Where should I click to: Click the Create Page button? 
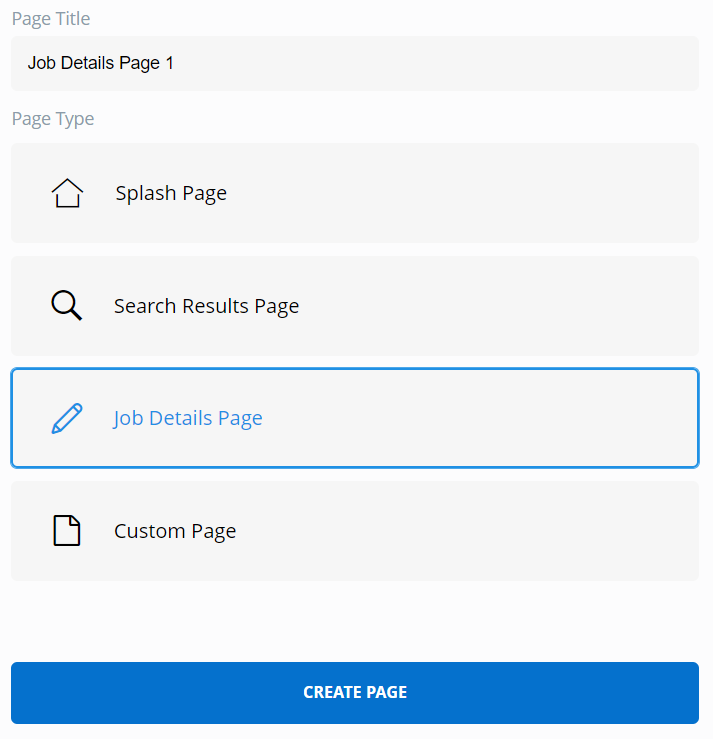tap(354, 692)
